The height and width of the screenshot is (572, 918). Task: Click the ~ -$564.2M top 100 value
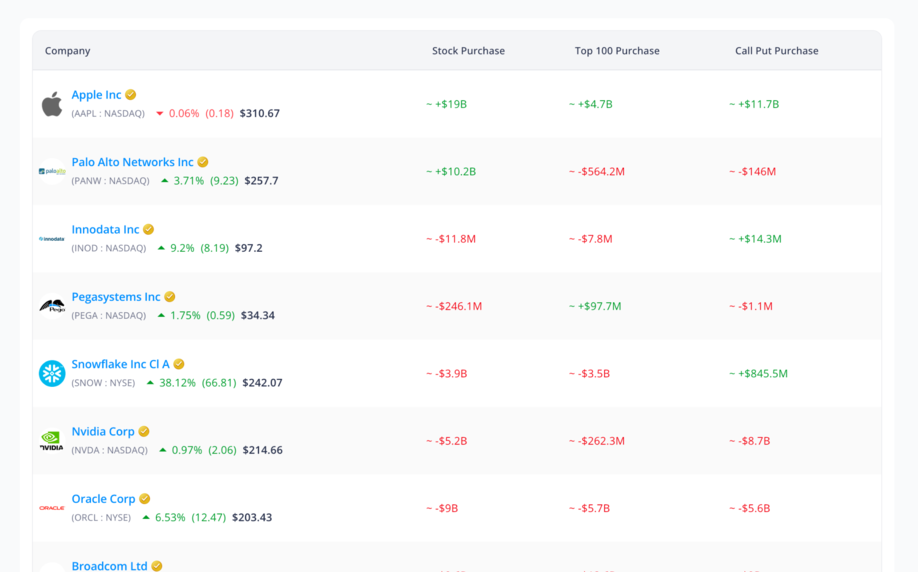click(597, 172)
